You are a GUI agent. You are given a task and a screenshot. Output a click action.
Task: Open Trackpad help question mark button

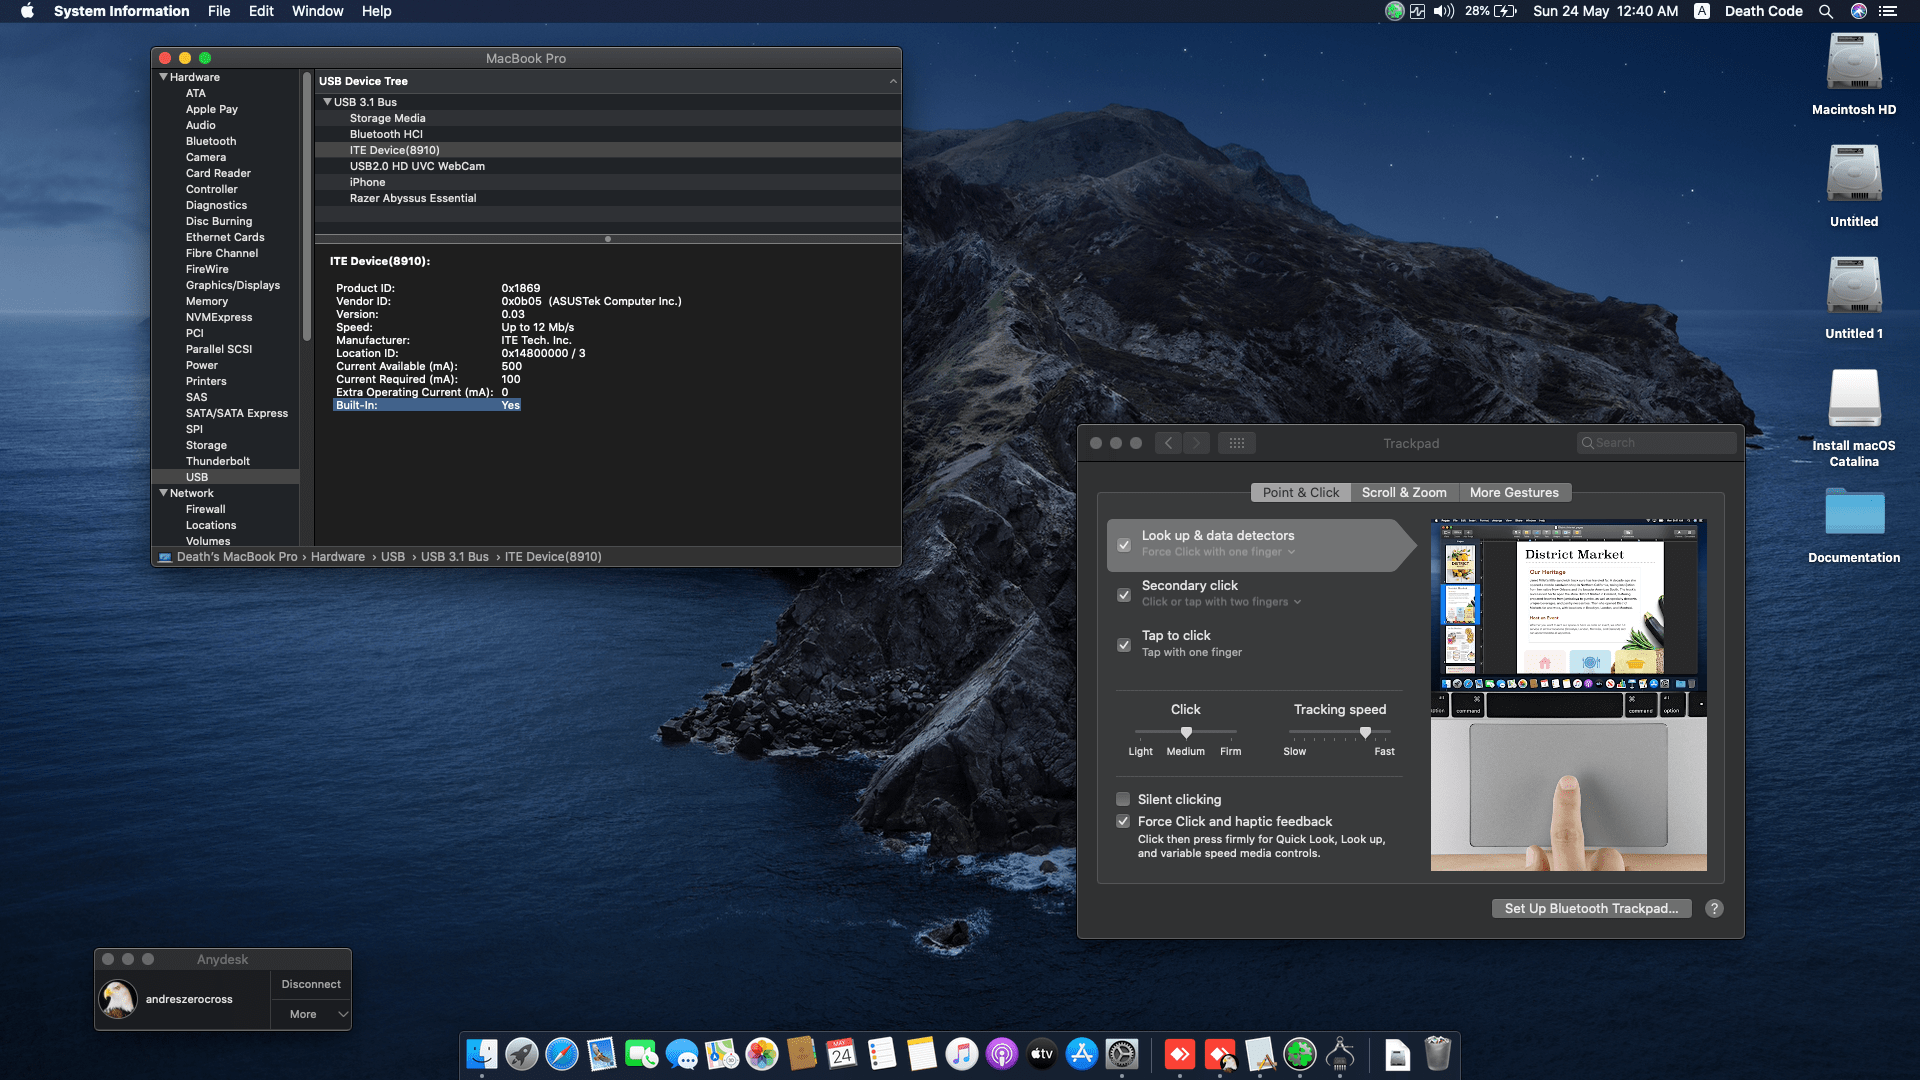pos(1714,908)
